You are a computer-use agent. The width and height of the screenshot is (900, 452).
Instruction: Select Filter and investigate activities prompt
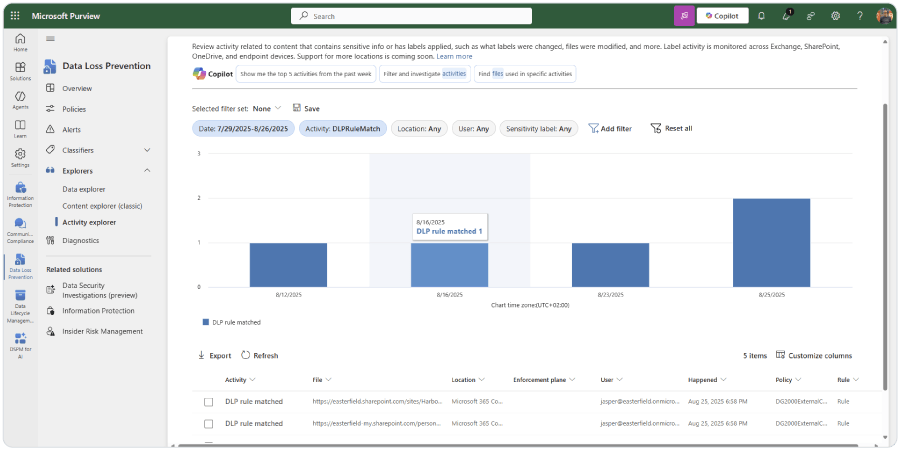[x=425, y=74]
